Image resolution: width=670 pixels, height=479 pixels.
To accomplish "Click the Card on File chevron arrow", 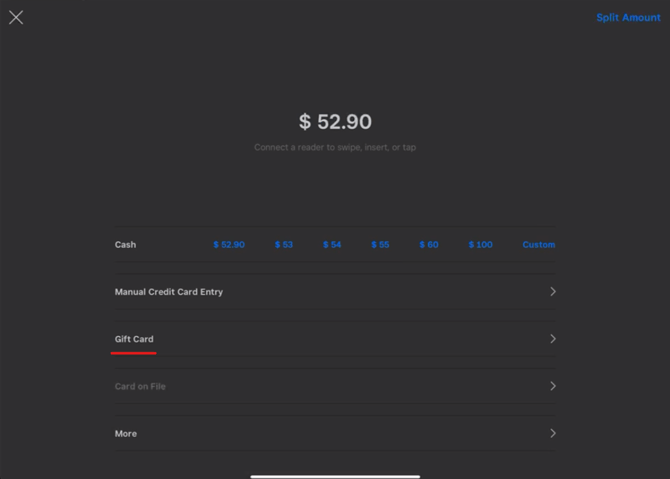I will 553,386.
